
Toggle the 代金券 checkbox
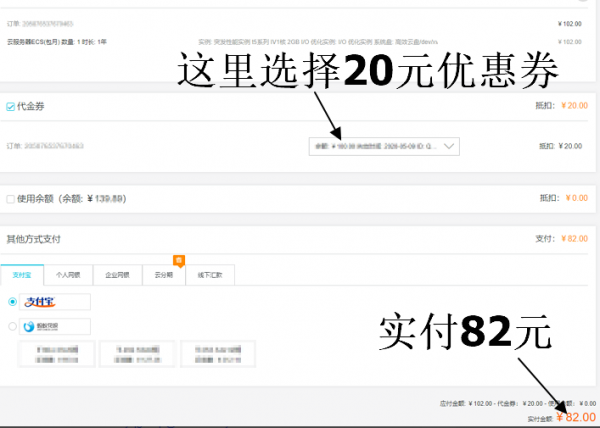click(10, 104)
